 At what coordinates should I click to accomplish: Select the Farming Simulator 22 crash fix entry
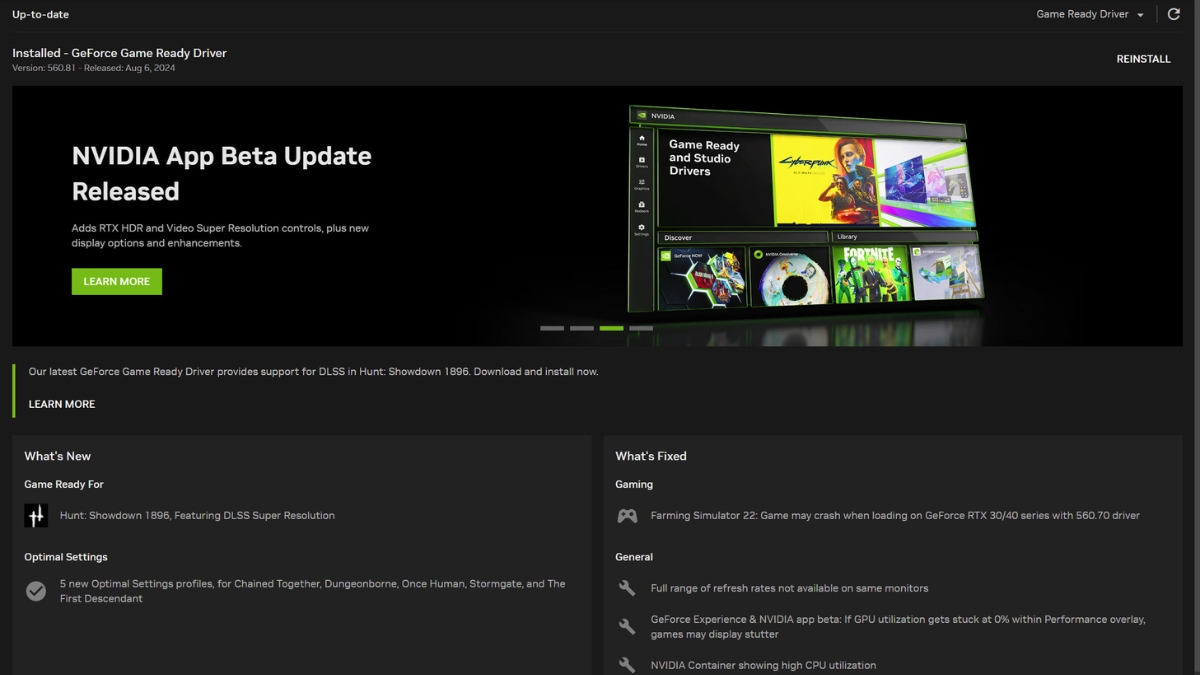point(894,516)
